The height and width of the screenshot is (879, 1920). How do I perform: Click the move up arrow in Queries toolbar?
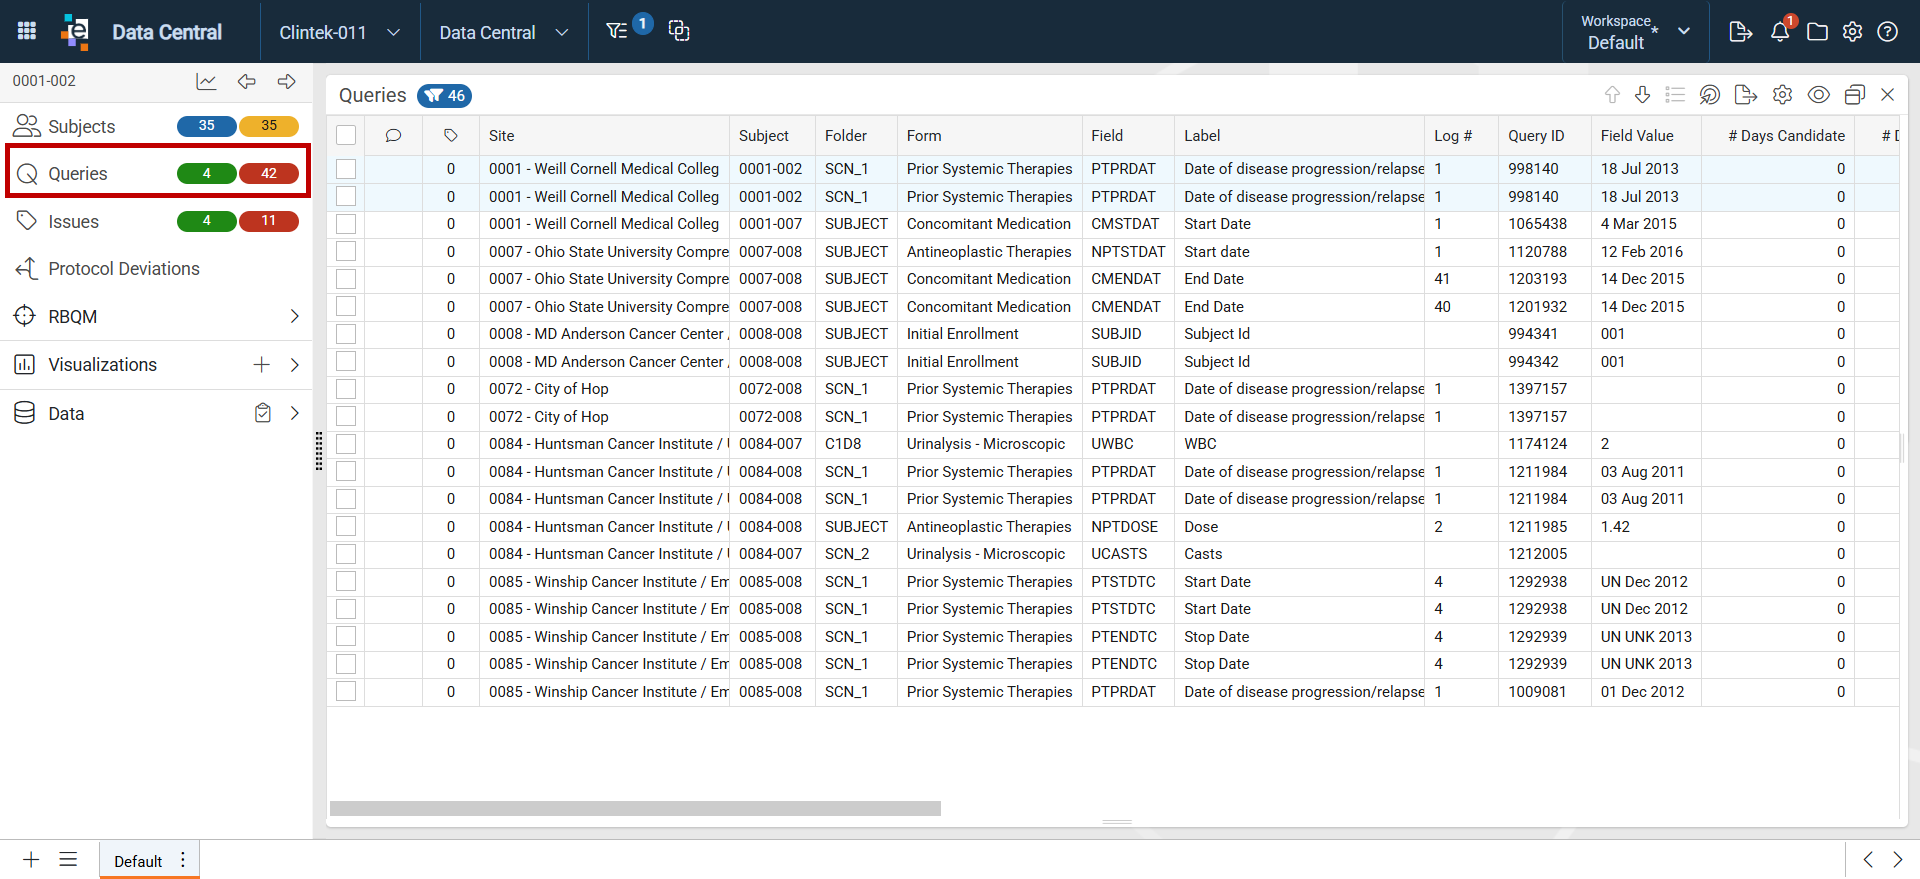click(1612, 95)
